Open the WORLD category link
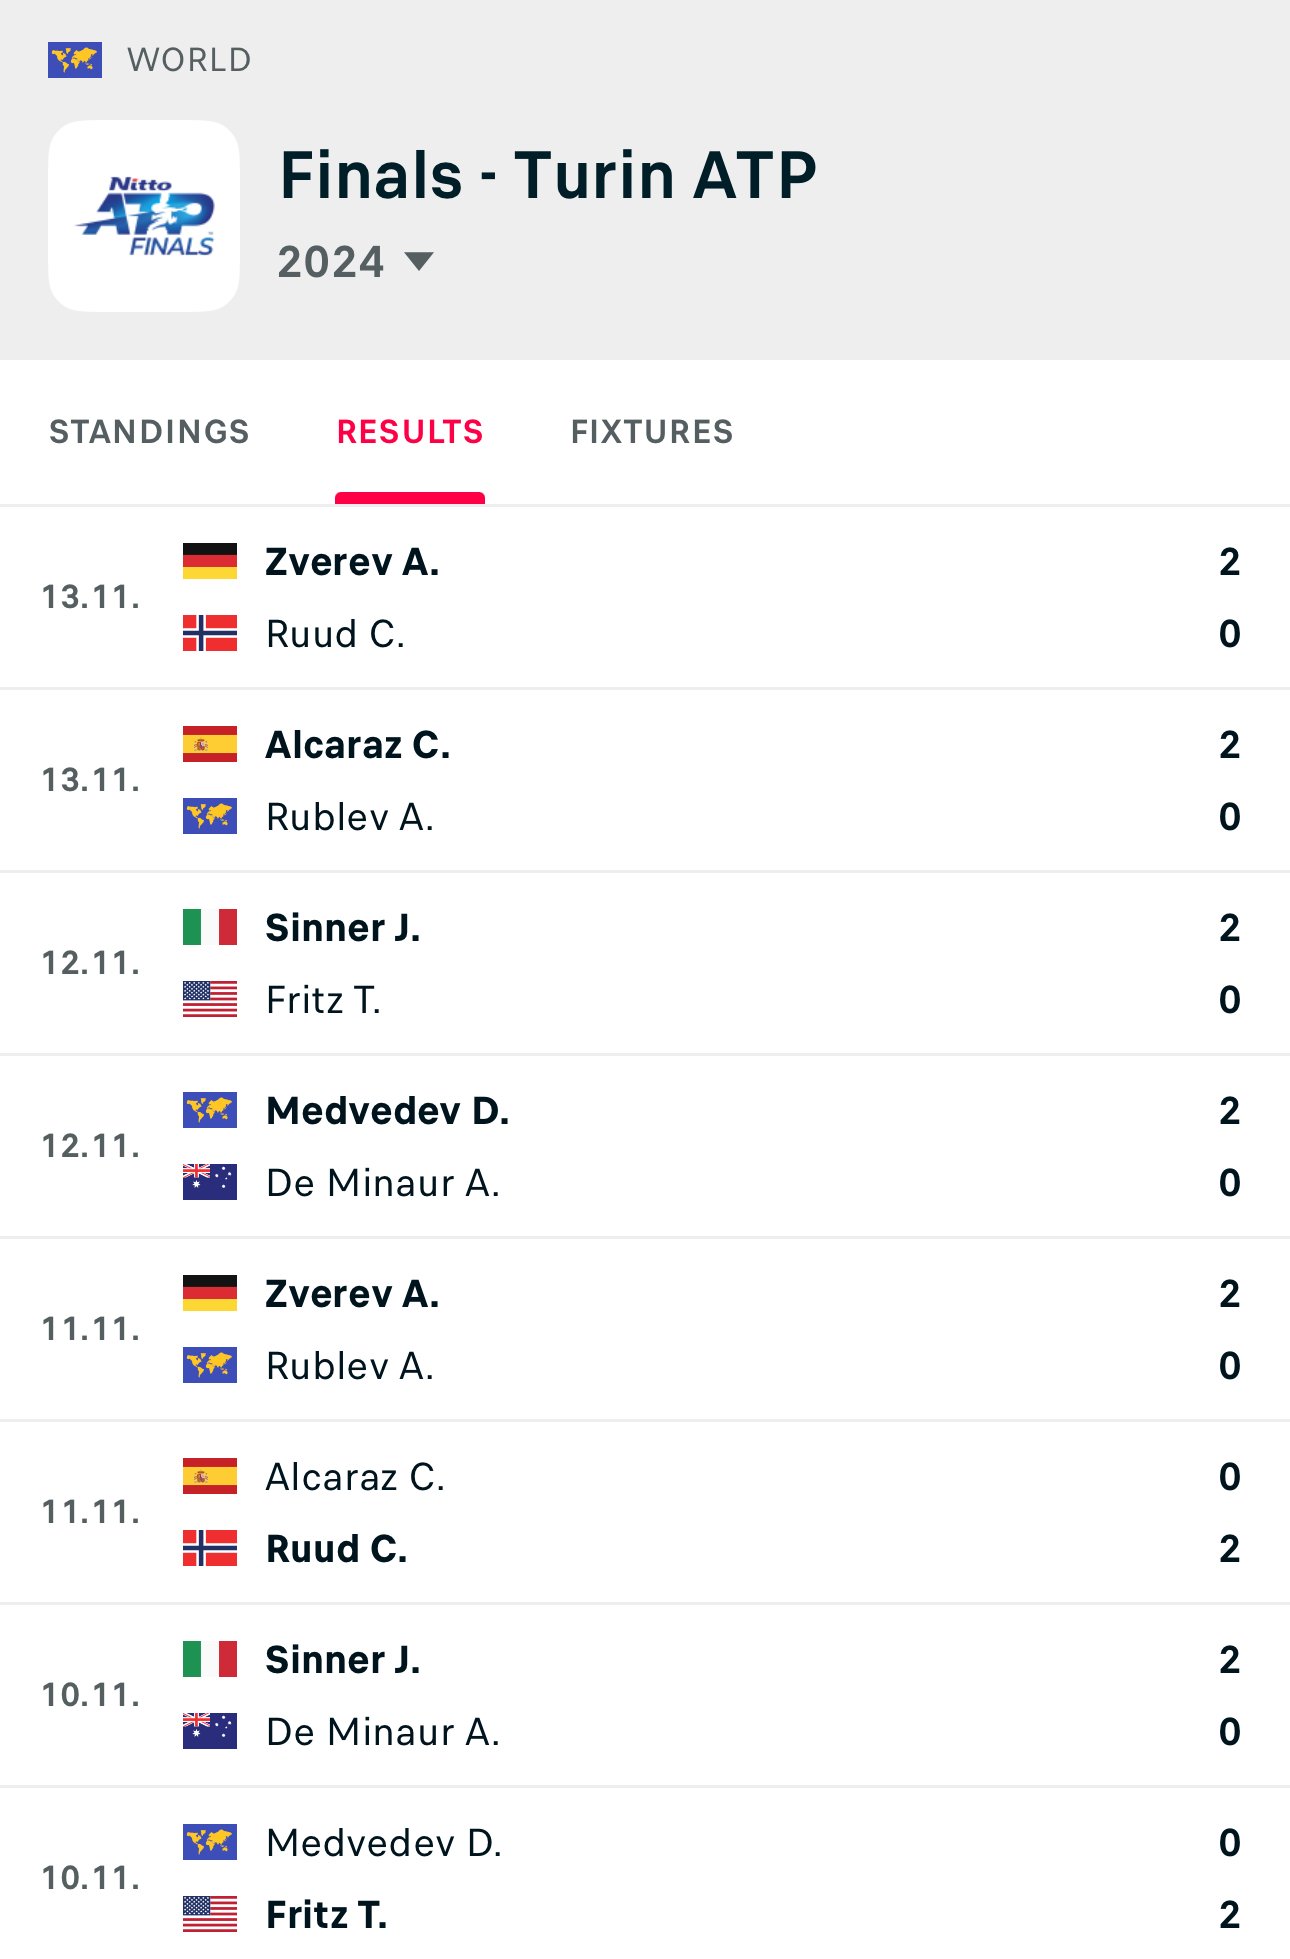Viewport: 1290px width, 1959px height. tap(189, 60)
